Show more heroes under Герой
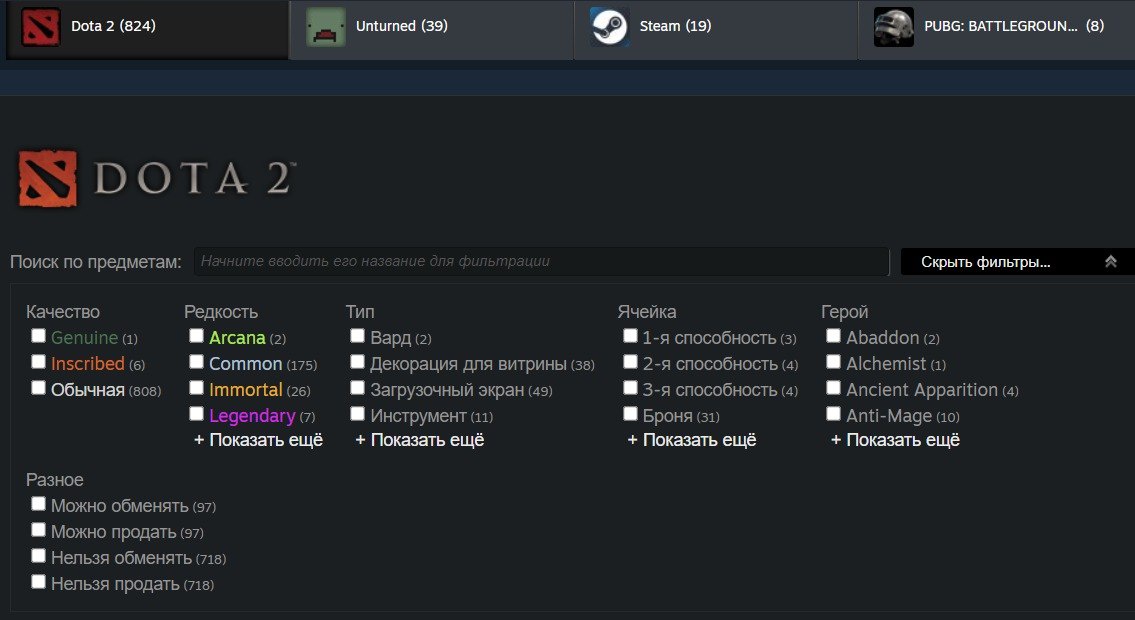This screenshot has height=620, width=1135. [895, 440]
